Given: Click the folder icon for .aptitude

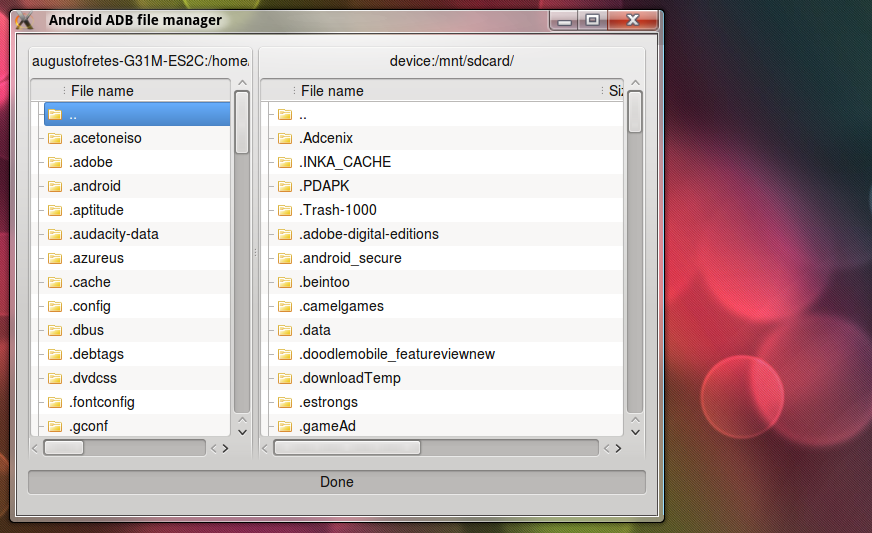Looking at the screenshot, I should pyautogui.click(x=54, y=210).
